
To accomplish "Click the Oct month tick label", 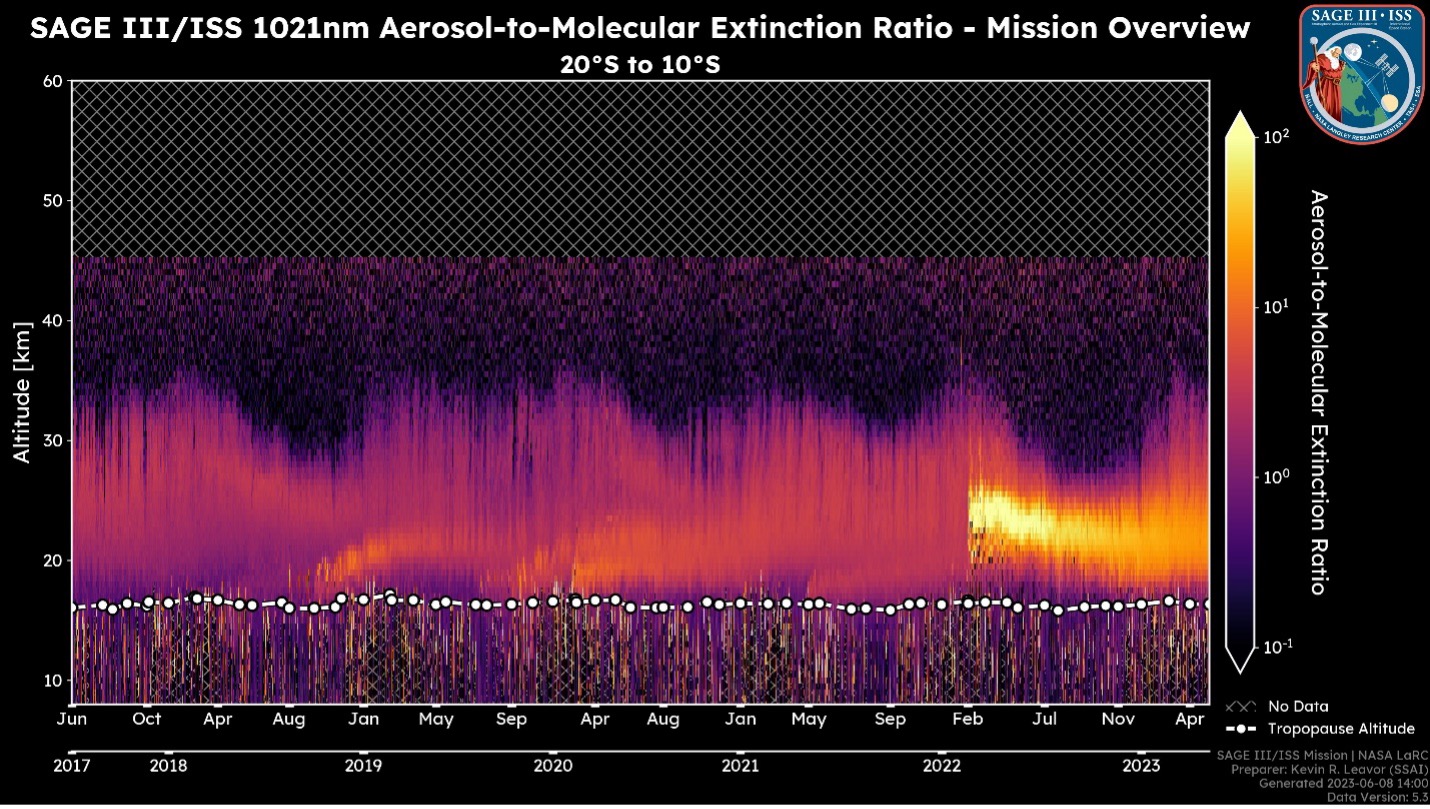I will click(147, 719).
